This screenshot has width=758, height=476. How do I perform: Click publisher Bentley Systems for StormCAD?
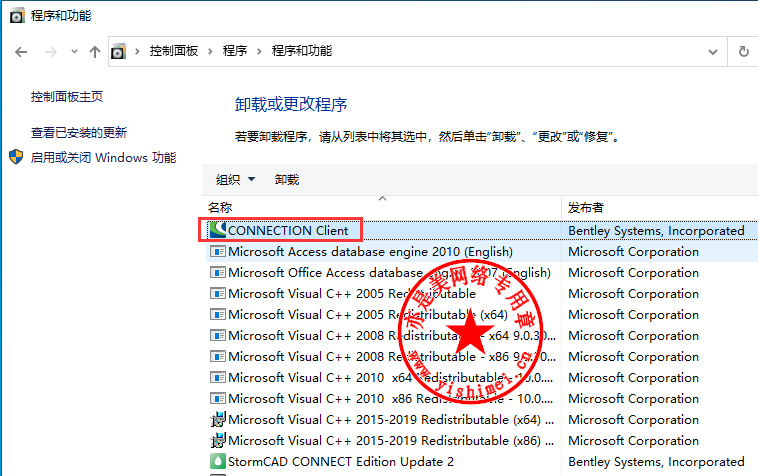656,462
